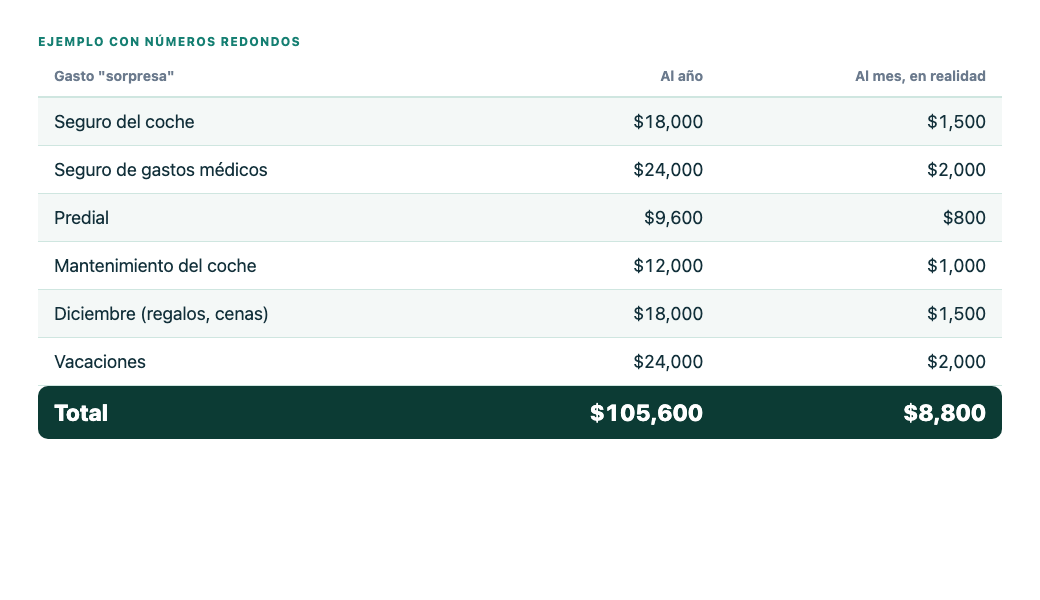1040x600 pixels.
Task: Click the $2,000 monthly value for gastos médicos
Action: [x=956, y=170]
